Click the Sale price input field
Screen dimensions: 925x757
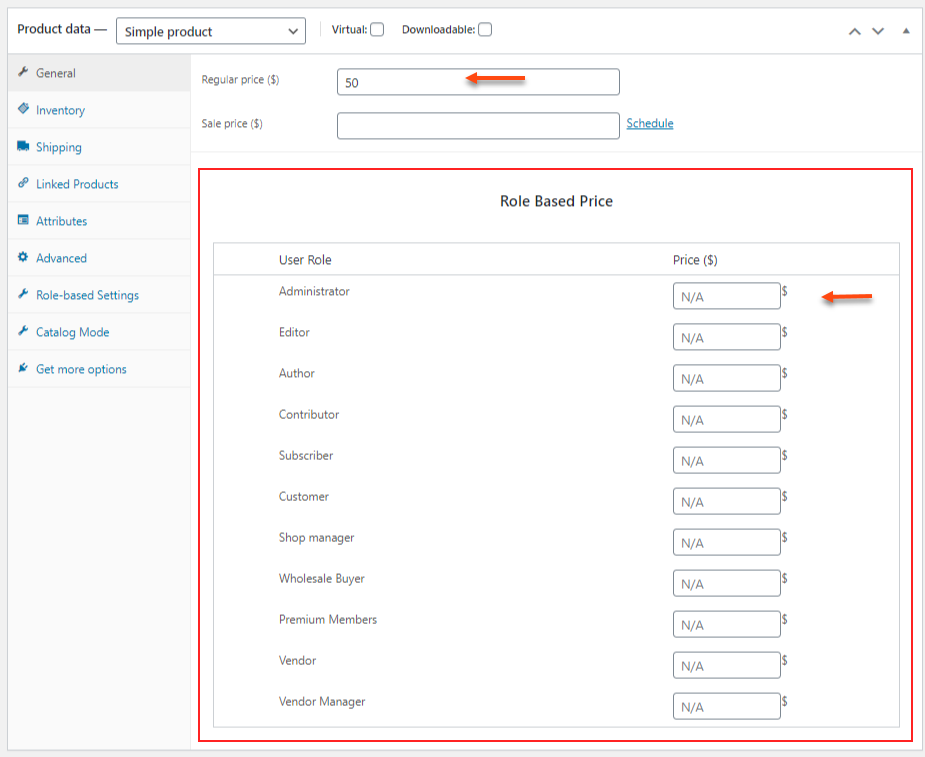pos(478,126)
